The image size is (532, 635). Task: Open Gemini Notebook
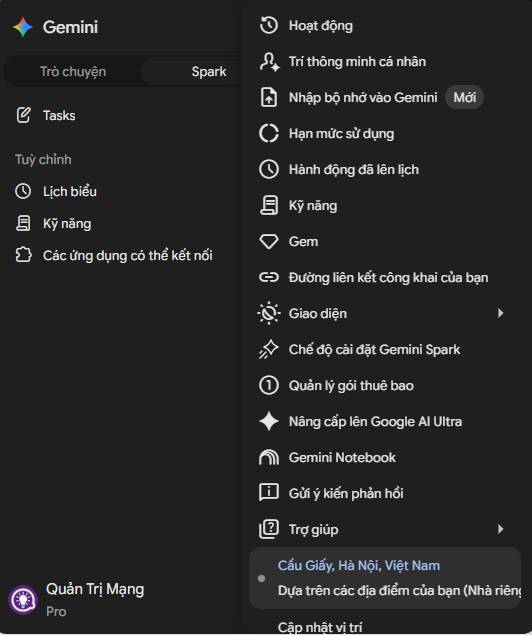342,458
